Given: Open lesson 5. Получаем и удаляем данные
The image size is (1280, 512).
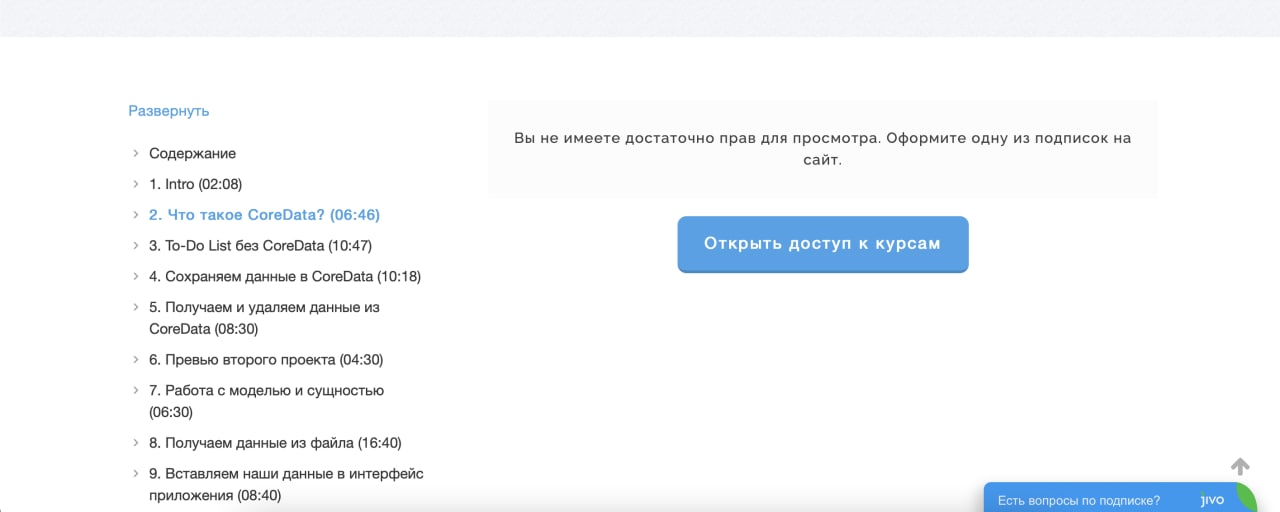Looking at the screenshot, I should pyautogui.click(x=265, y=318).
